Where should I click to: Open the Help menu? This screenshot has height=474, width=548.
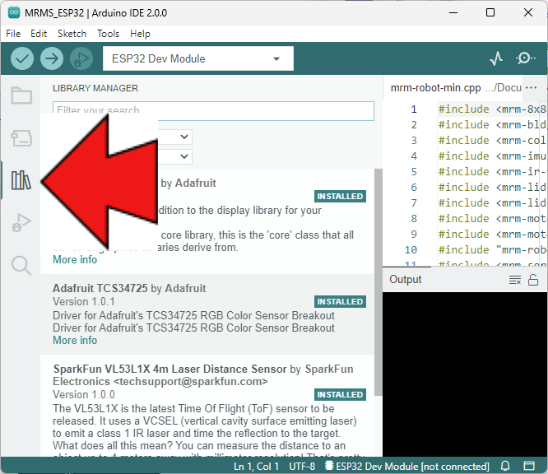pyautogui.click(x=140, y=34)
